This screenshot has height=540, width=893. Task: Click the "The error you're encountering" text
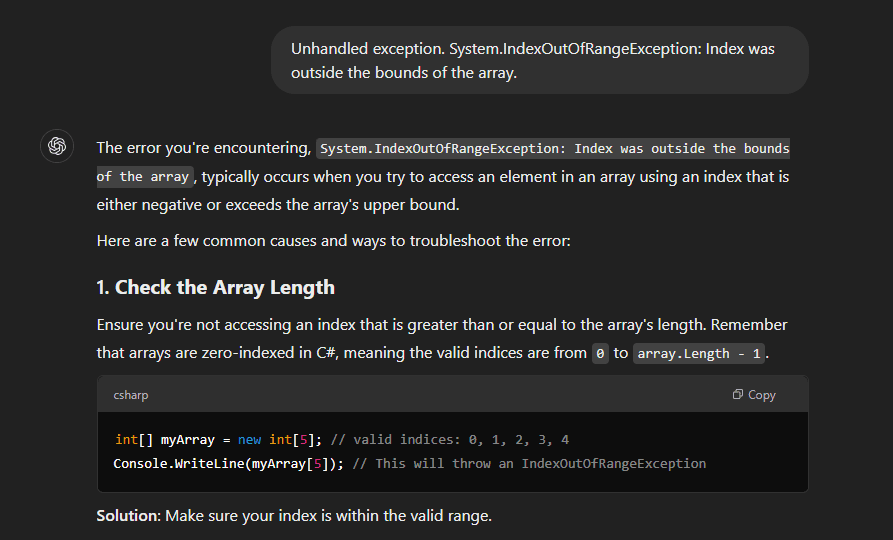(x=203, y=148)
